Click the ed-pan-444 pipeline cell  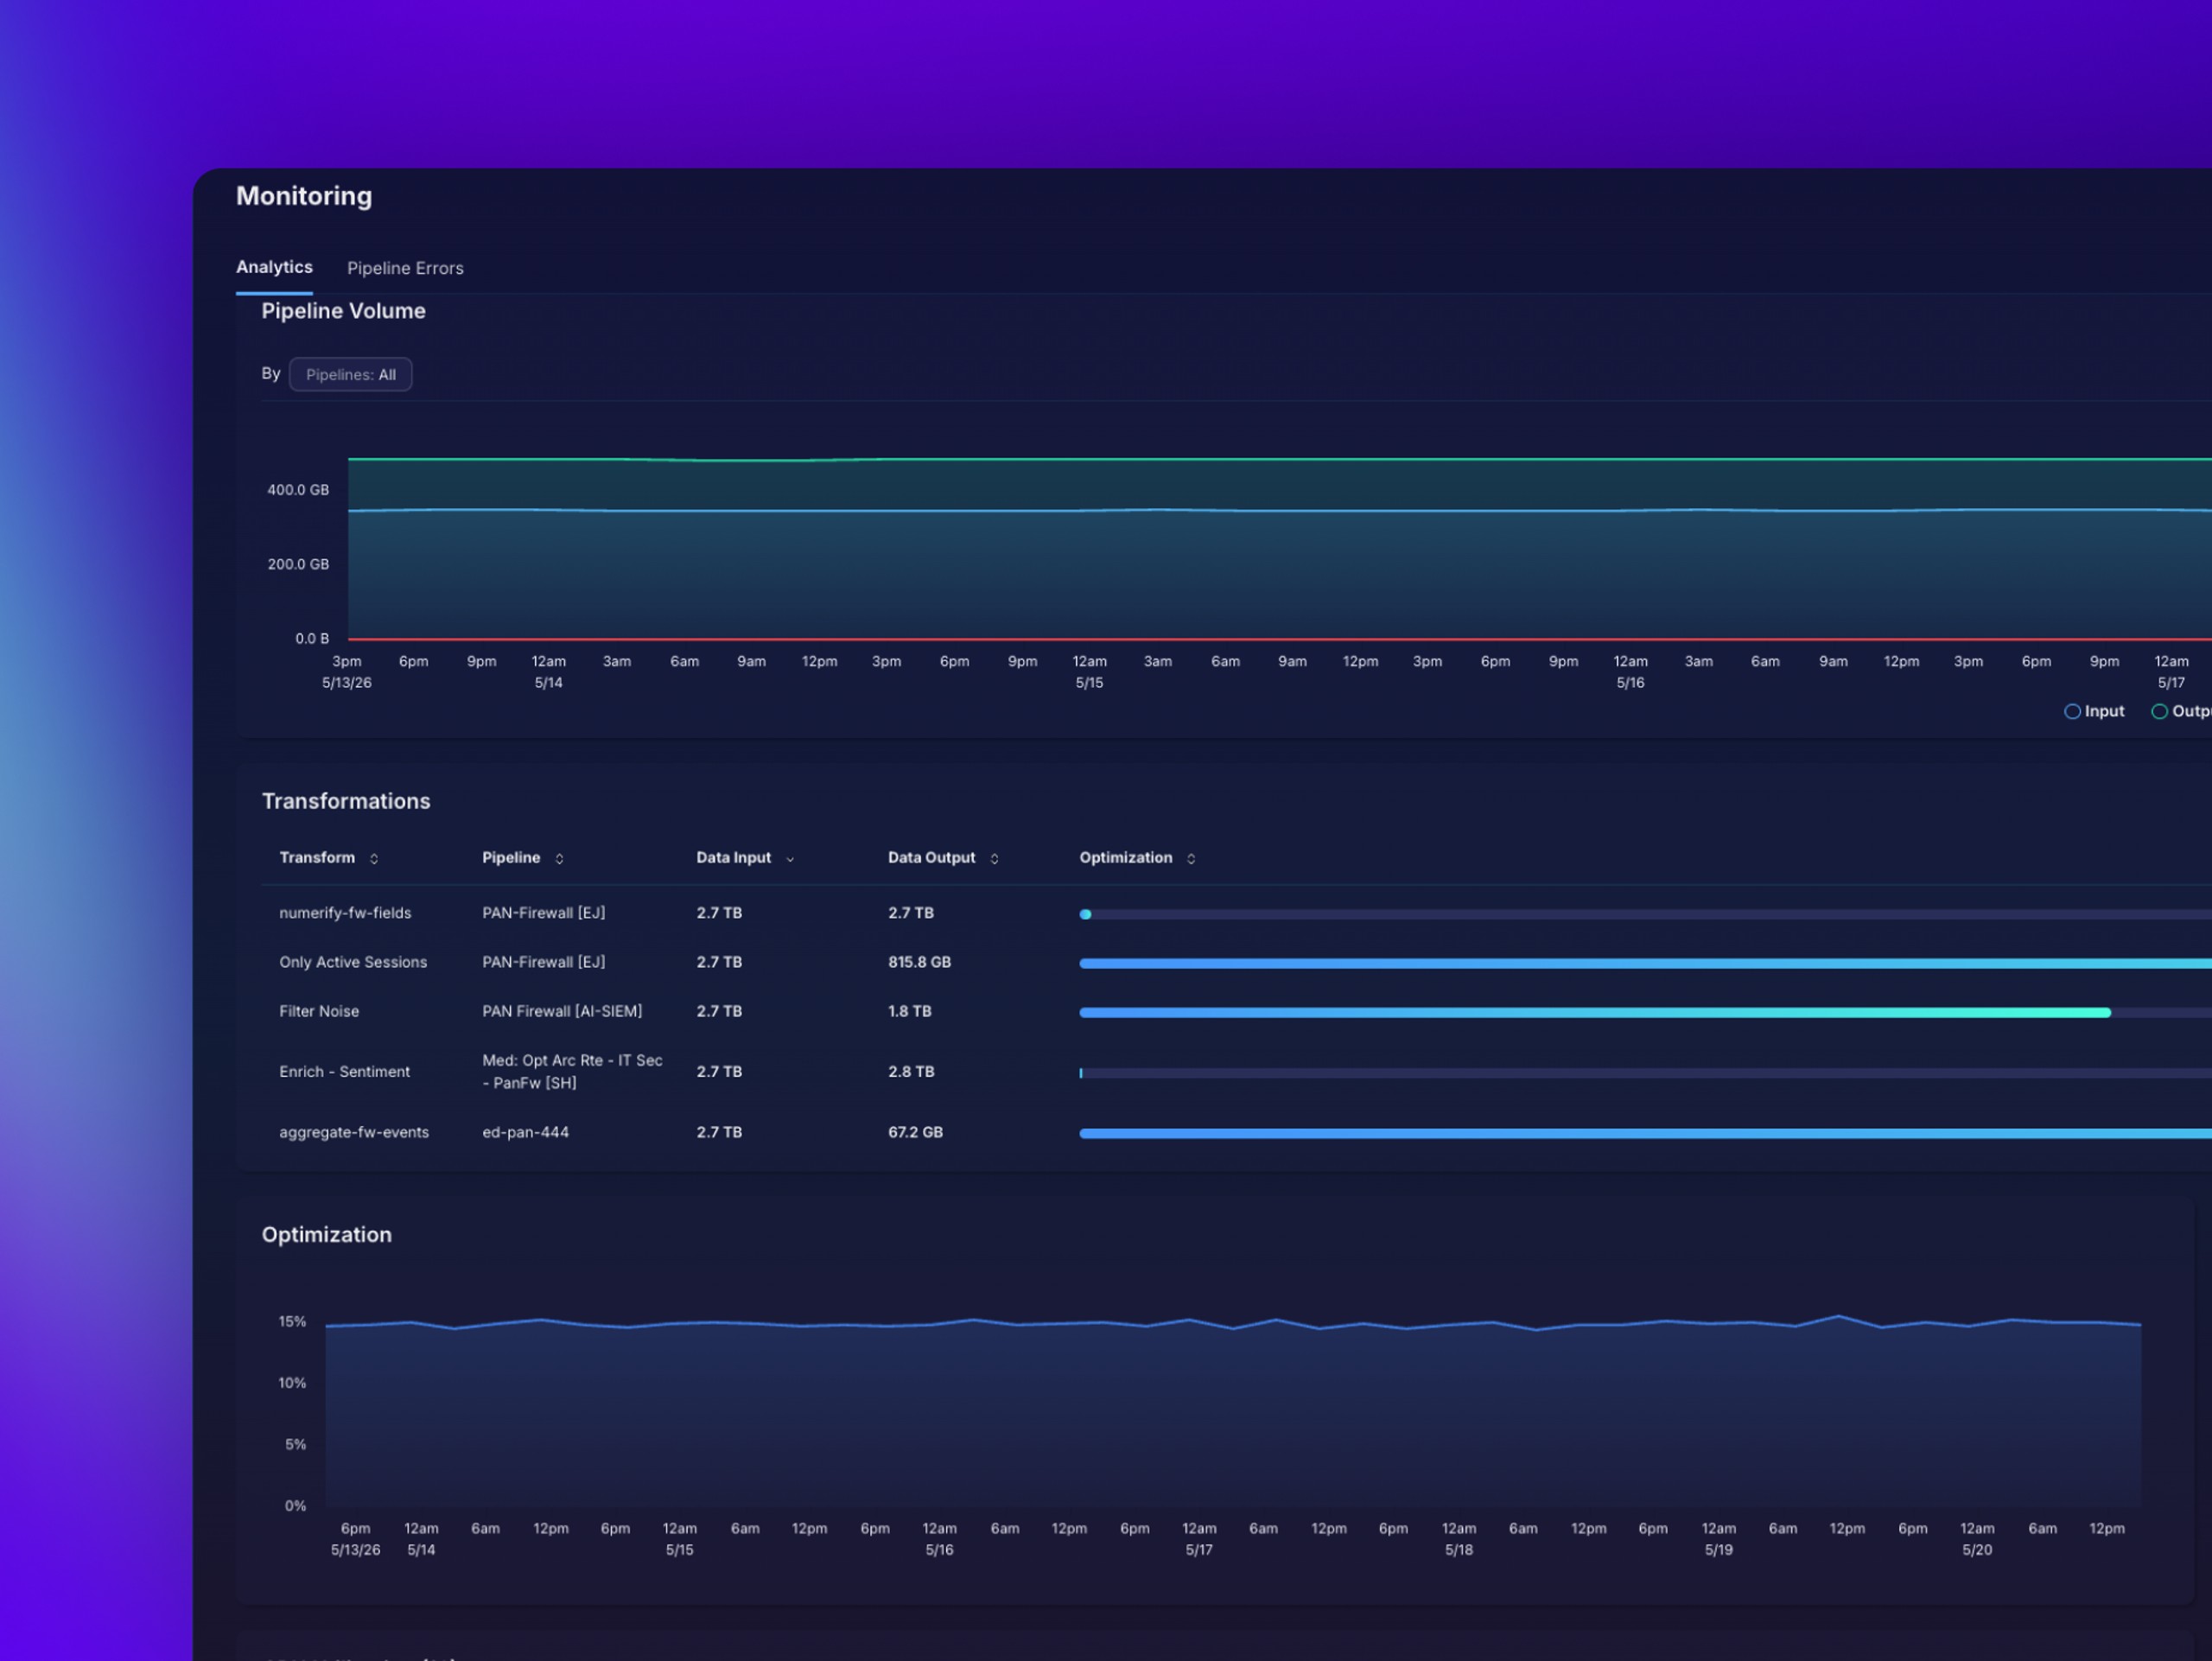coord(525,1133)
